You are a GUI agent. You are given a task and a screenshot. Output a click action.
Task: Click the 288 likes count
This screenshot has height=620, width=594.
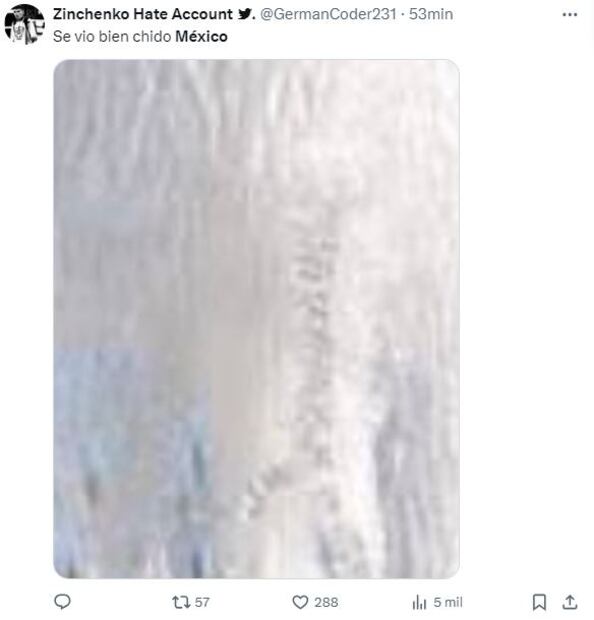tap(326, 602)
